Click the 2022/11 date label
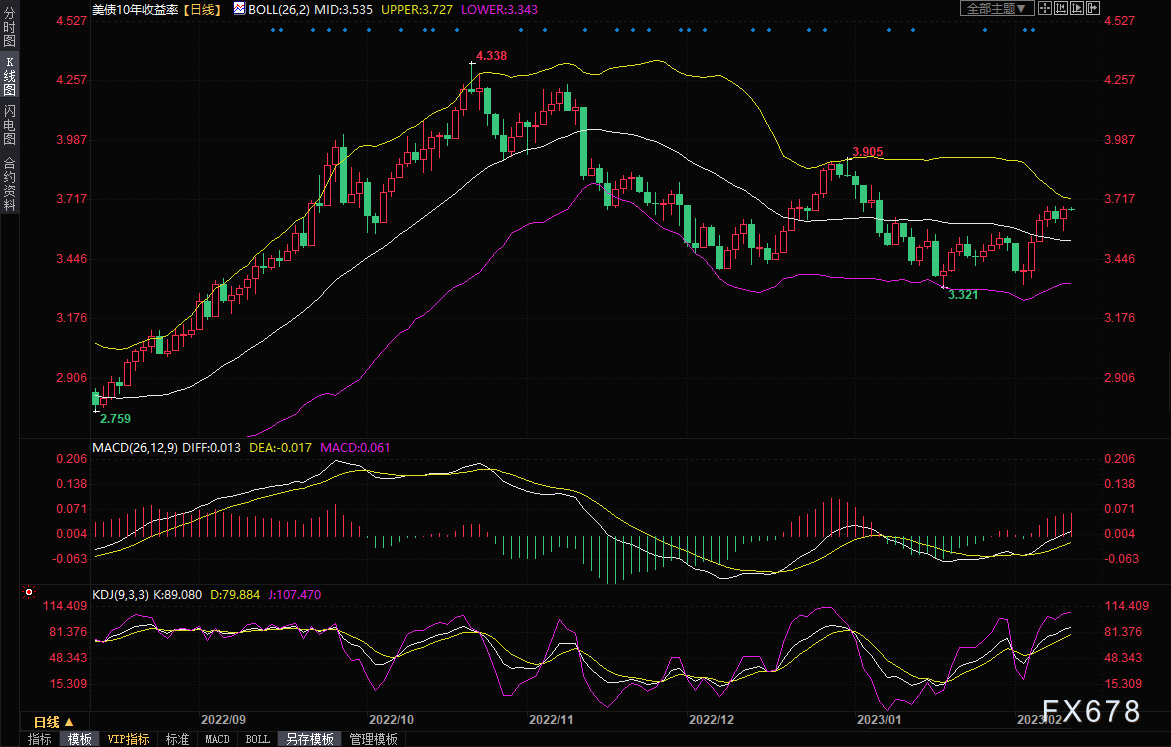 click(551, 719)
